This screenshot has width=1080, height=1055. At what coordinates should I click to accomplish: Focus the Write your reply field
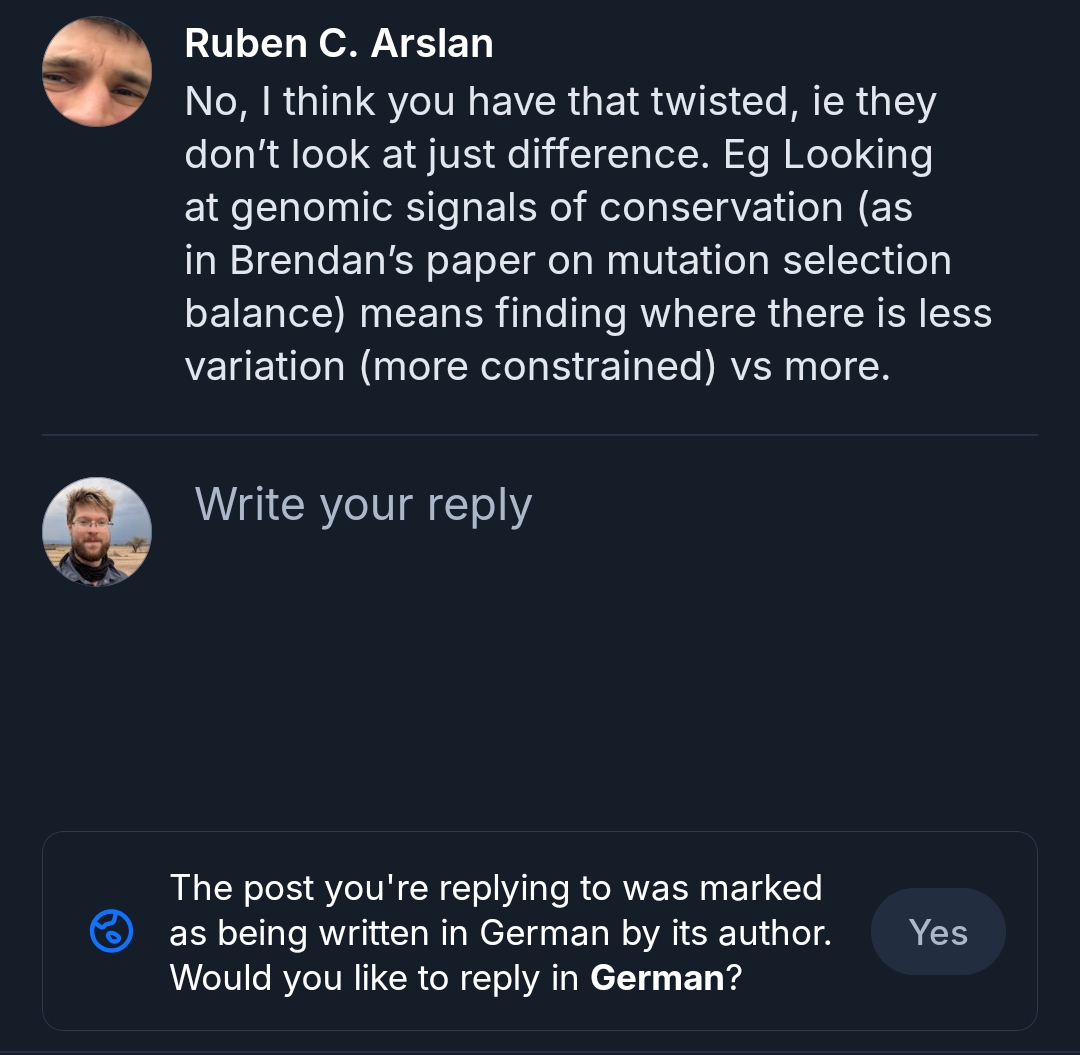click(363, 505)
